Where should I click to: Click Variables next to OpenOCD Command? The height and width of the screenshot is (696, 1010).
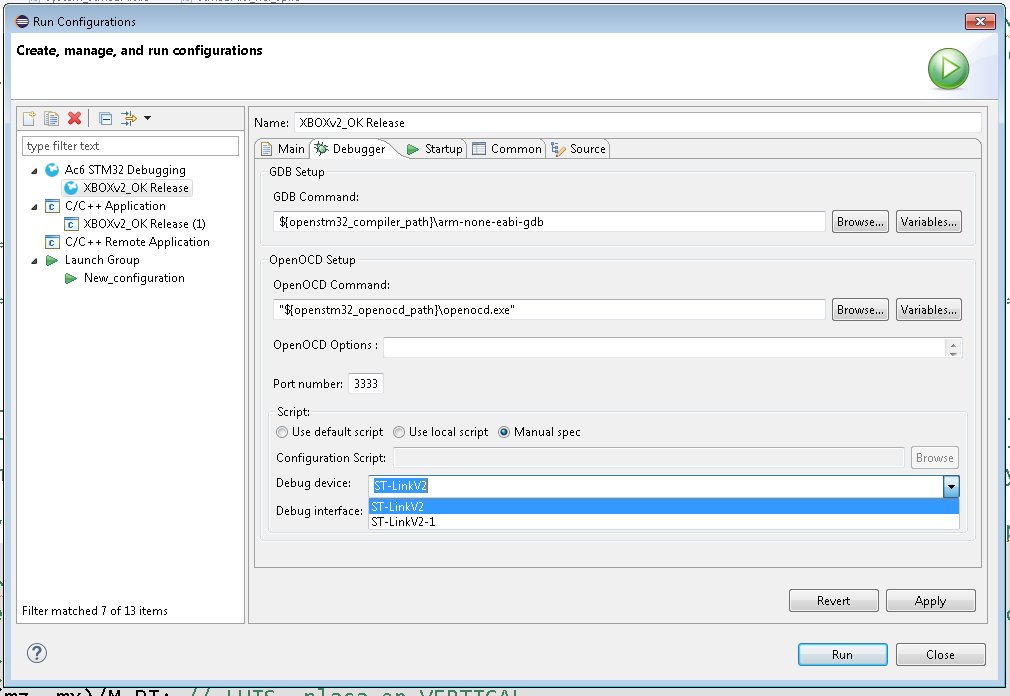[x=928, y=310]
